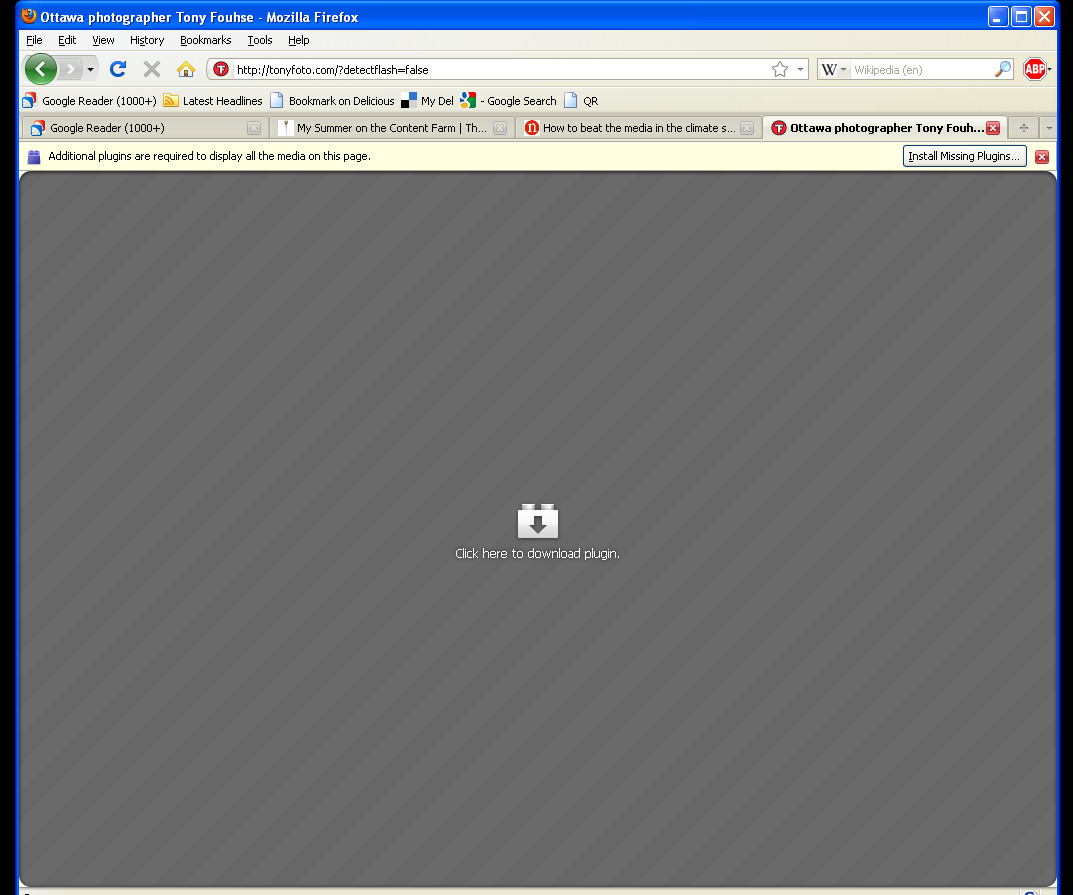Open the Bookmarks menu
This screenshot has height=895, width=1073.
(x=205, y=40)
